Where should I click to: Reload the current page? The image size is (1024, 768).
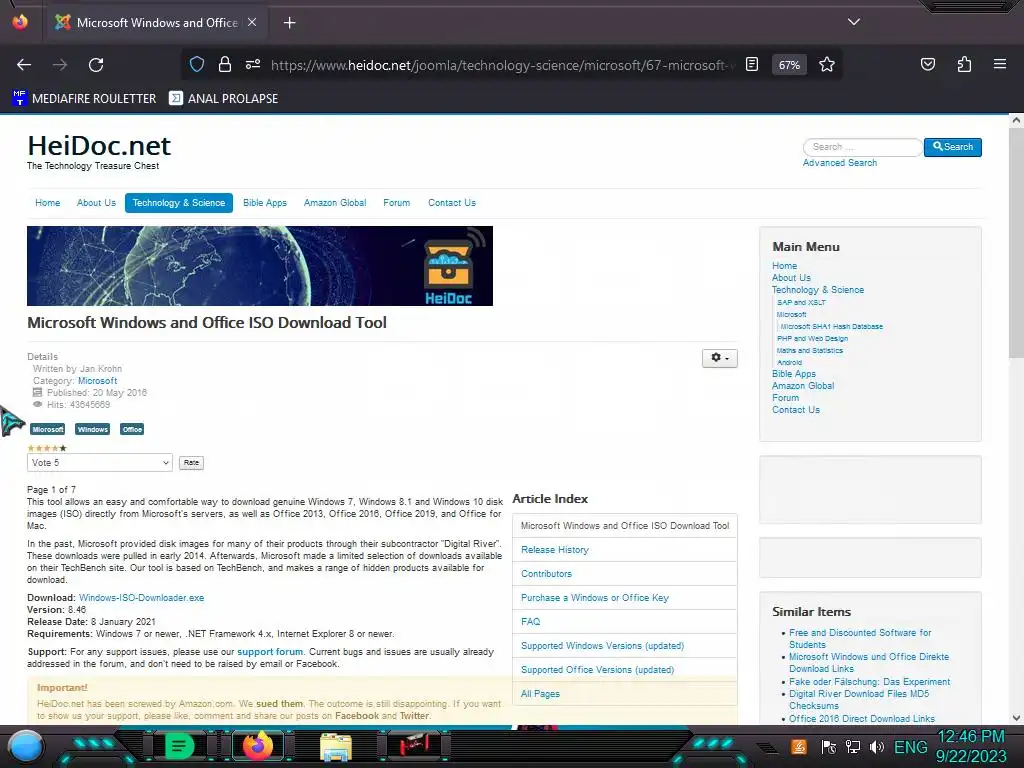[96, 65]
